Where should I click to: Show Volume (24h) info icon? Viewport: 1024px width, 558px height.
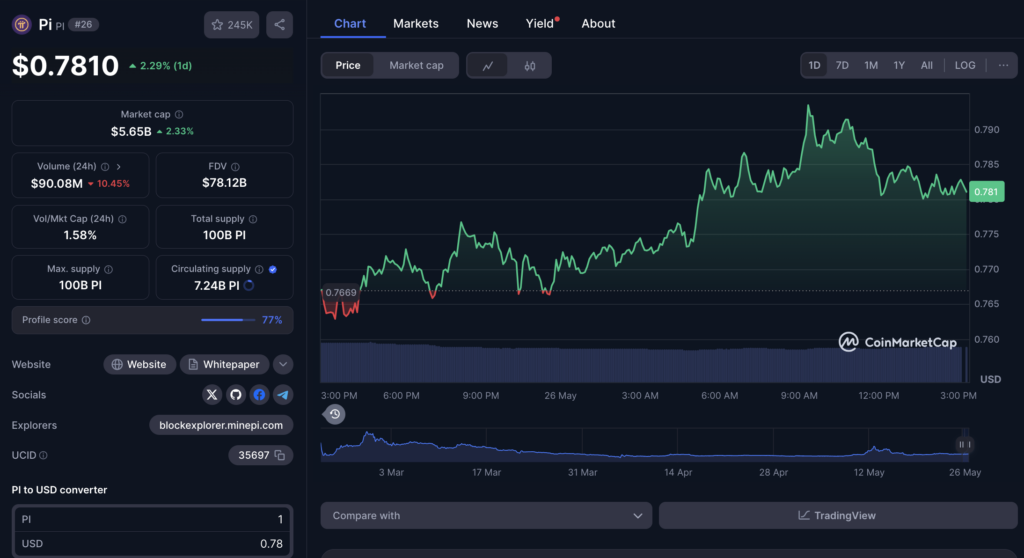point(104,167)
